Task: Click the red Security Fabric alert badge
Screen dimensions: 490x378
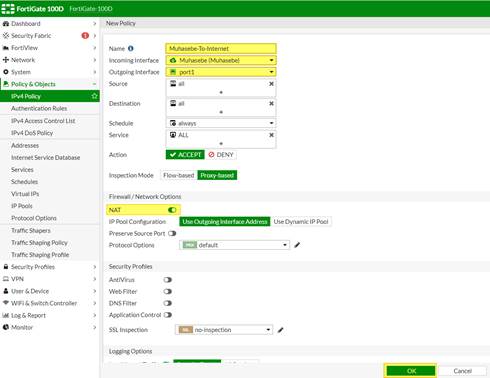Action: pos(85,35)
